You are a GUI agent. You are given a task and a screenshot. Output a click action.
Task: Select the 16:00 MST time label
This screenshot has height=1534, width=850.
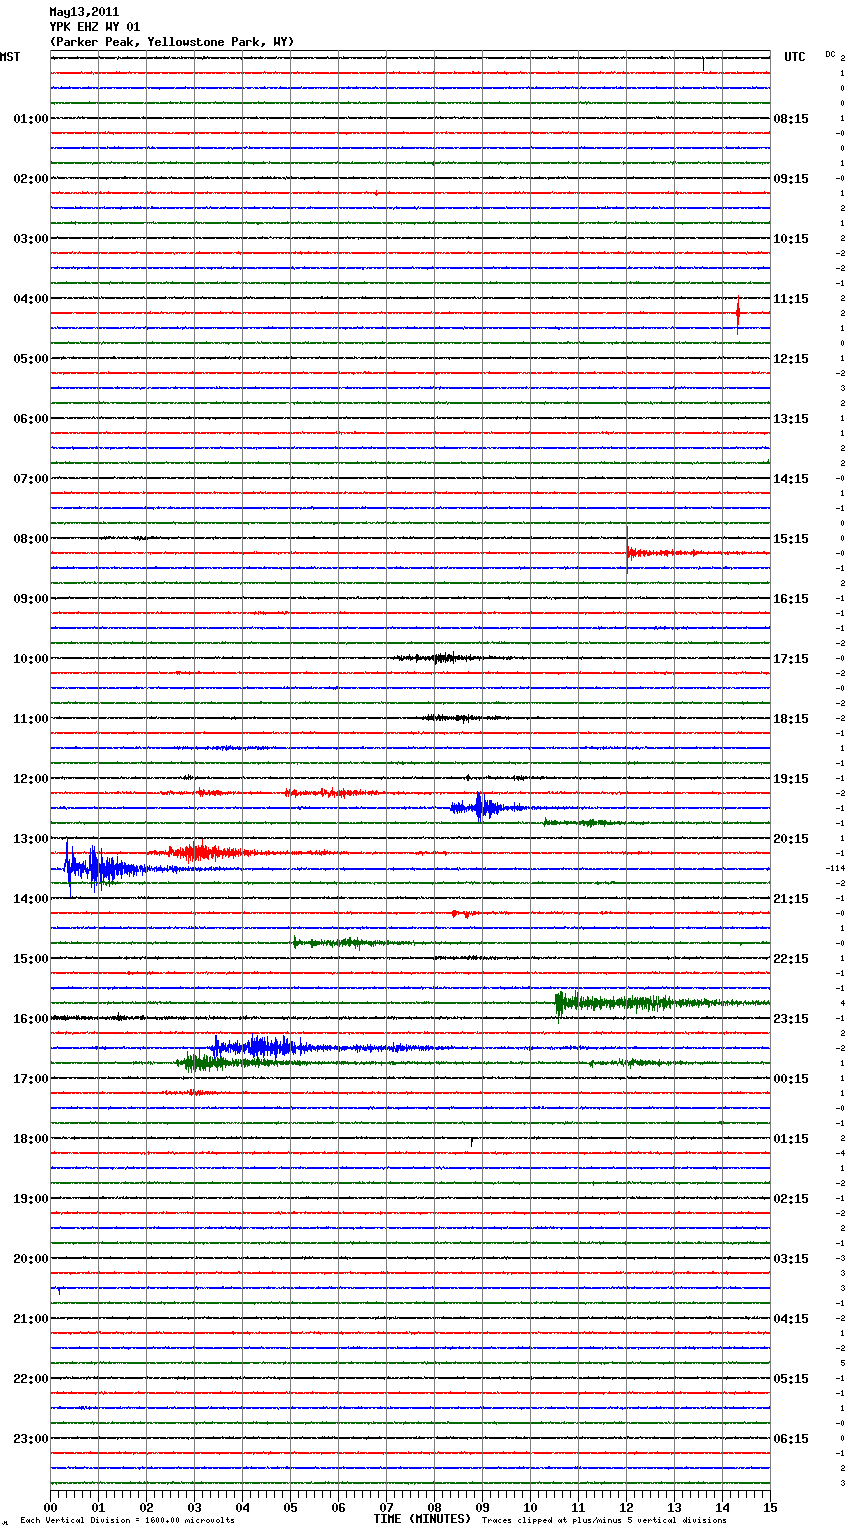tap(31, 1019)
